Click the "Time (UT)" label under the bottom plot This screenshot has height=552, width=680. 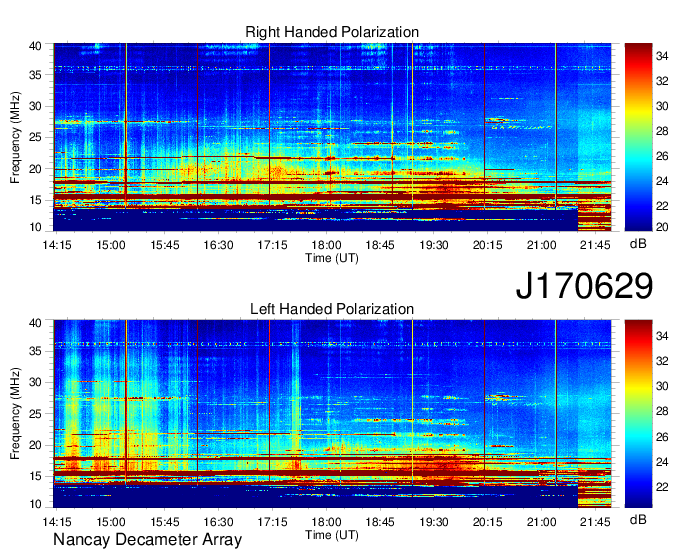332,535
